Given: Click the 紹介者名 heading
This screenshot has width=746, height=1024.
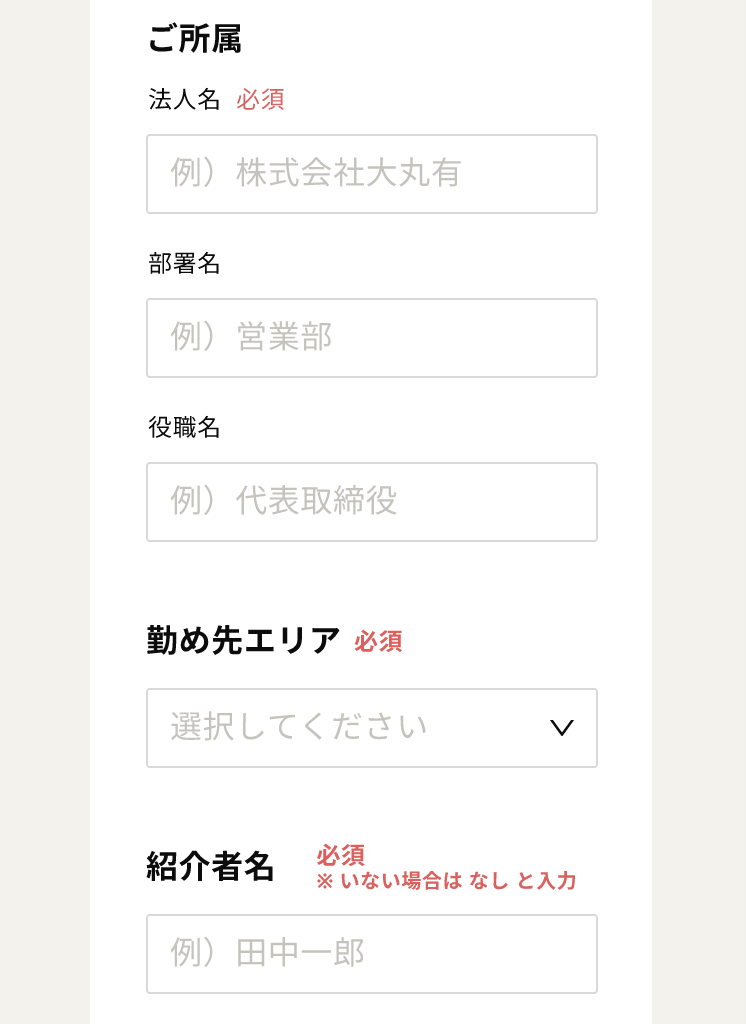Looking at the screenshot, I should pyautogui.click(x=210, y=866).
